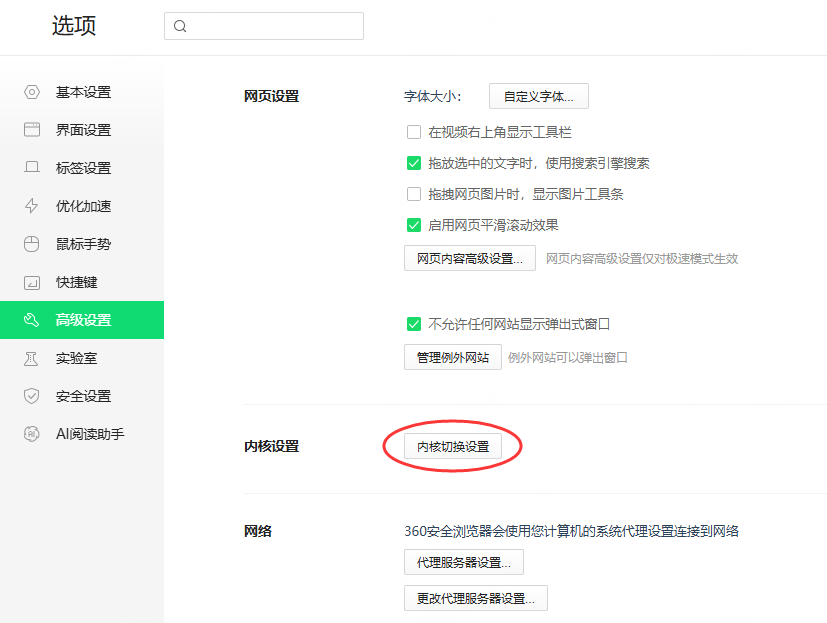Image resolution: width=827 pixels, height=623 pixels.
Task: Enable 在视频右上角显示工具栏 checkbox
Action: (413, 132)
